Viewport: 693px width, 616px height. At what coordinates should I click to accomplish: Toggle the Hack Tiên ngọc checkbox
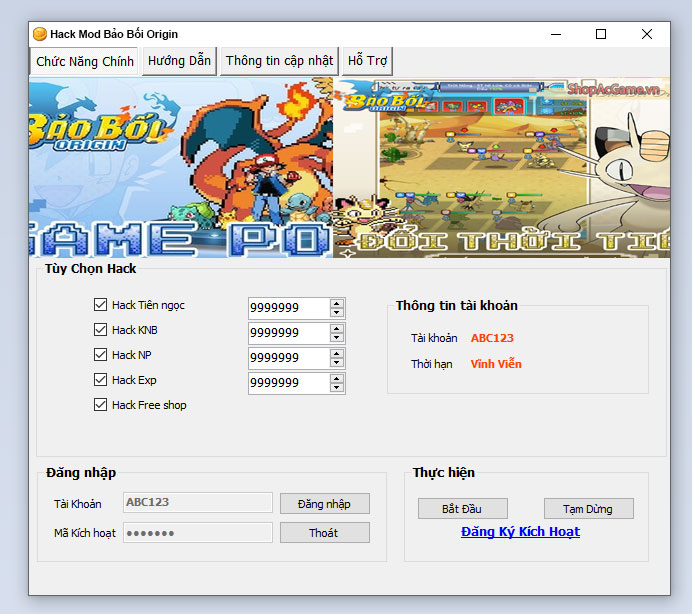100,304
